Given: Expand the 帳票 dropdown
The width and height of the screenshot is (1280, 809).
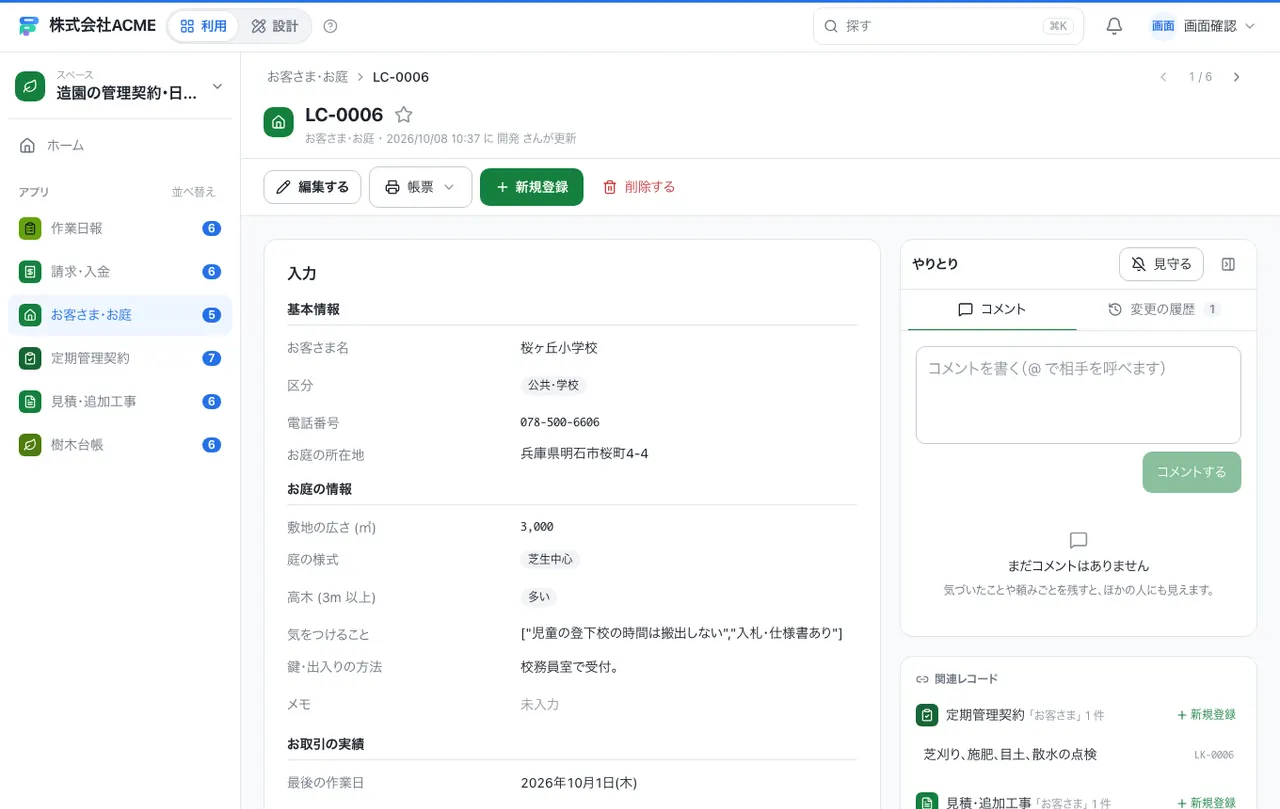Looking at the screenshot, I should [420, 187].
